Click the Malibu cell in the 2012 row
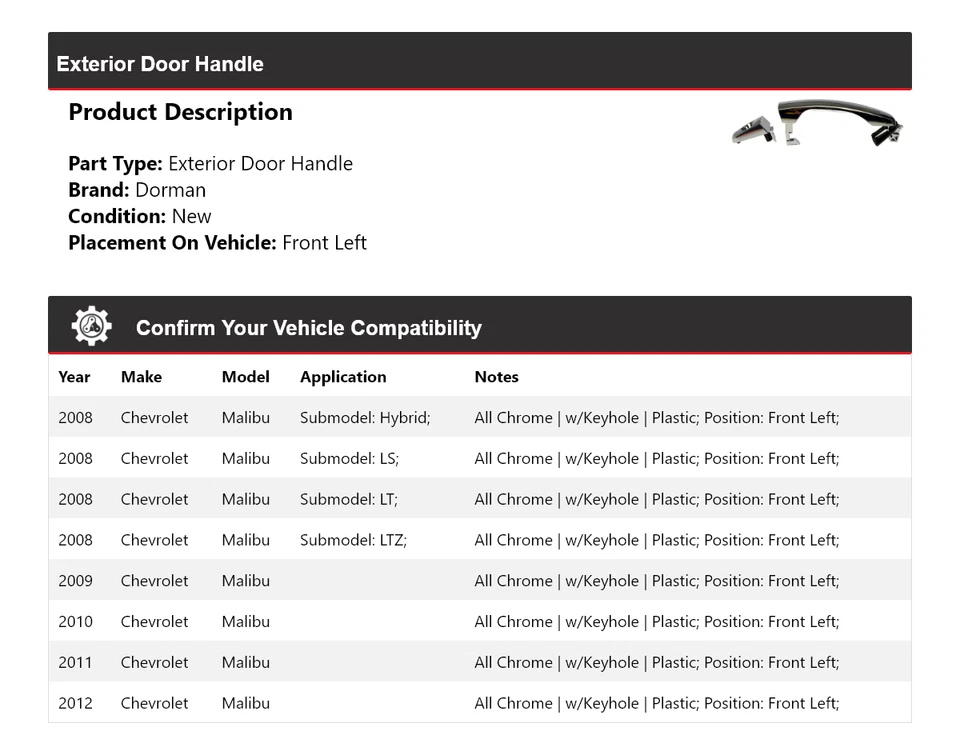Image resolution: width=960 pixels, height=755 pixels. coord(246,703)
